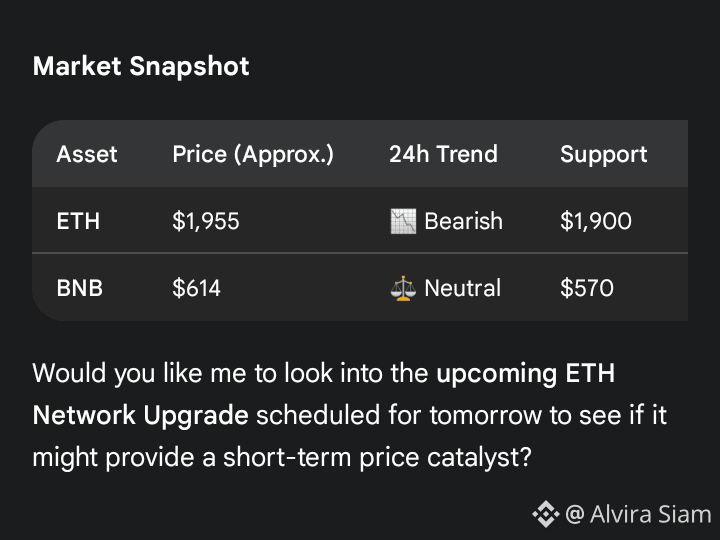The width and height of the screenshot is (720, 540).
Task: Select the ETH asset cell
Action: [78, 221]
